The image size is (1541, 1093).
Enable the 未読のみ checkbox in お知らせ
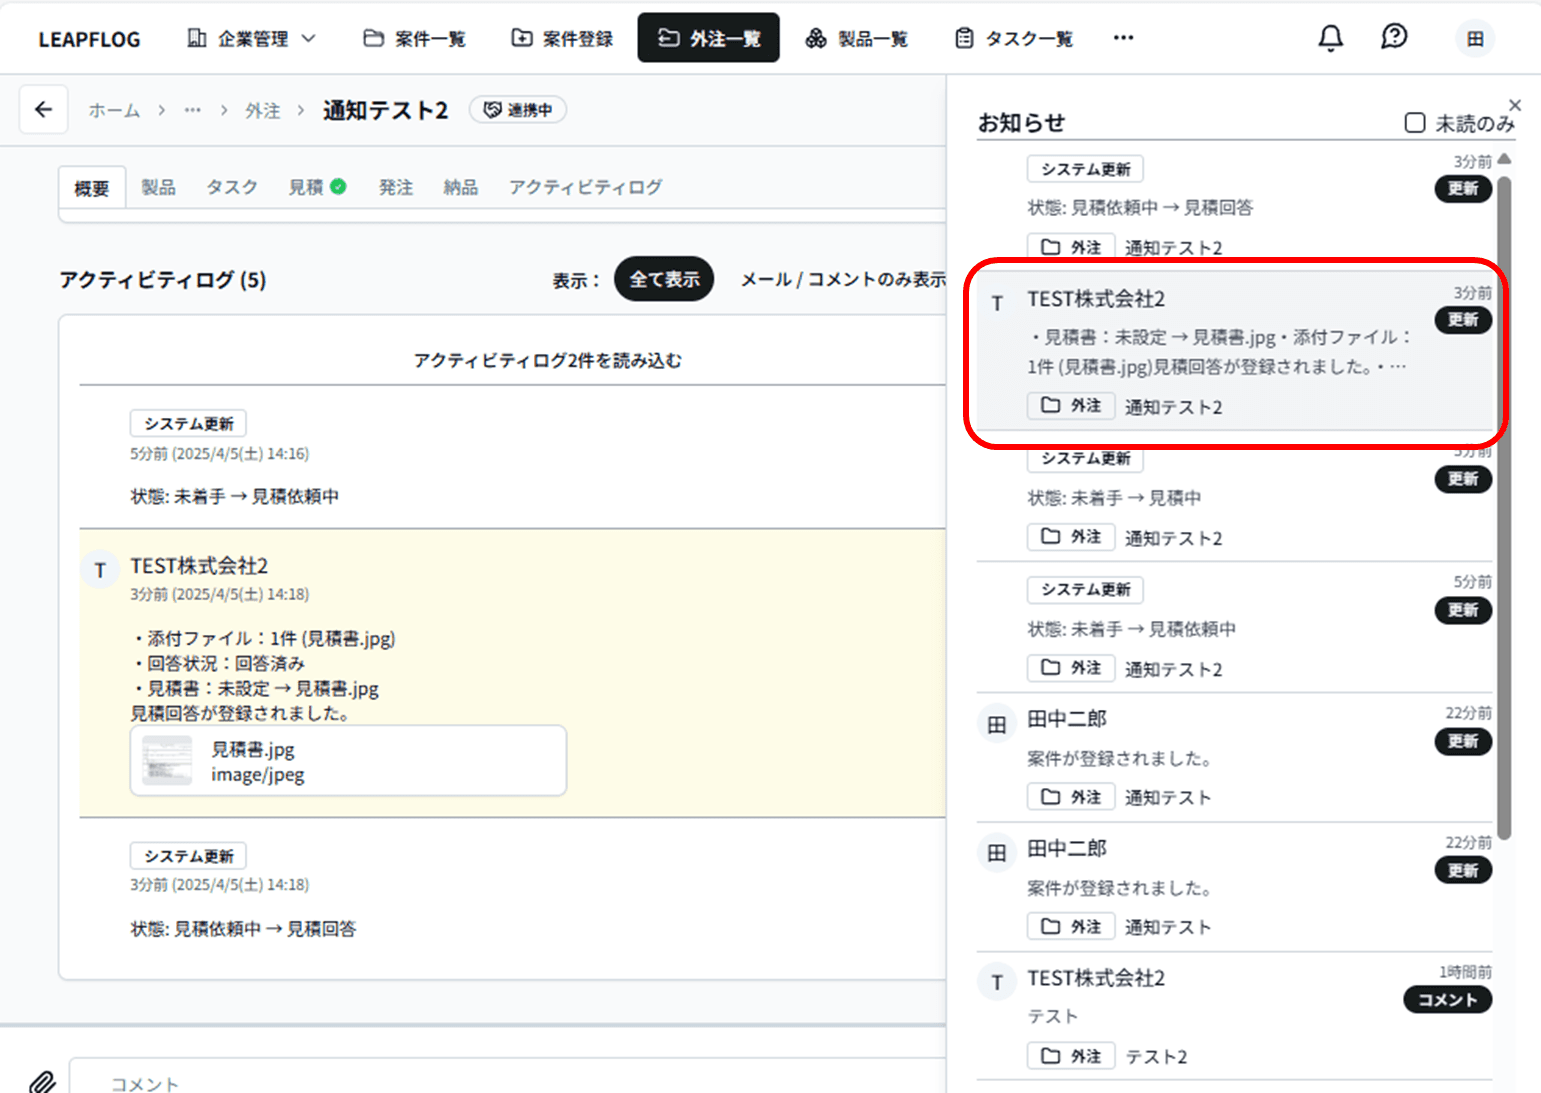click(1415, 122)
